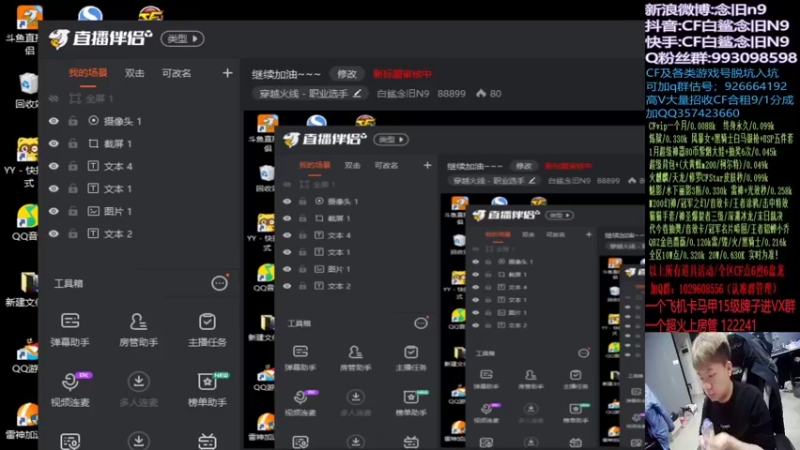
Task: Click the fullscreen type icon of 全屏 1
Action: coord(75,98)
